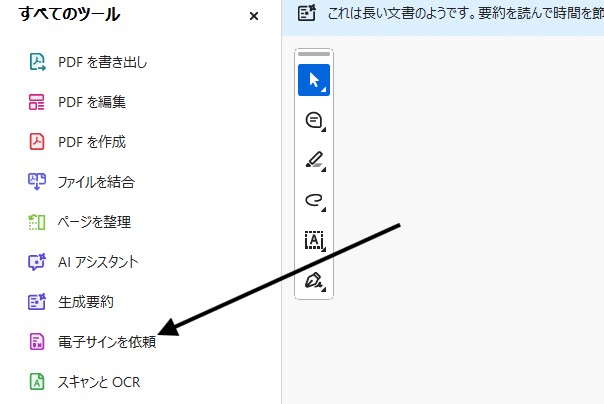Click the summary banner icon at top
Screen dimensions: 604x404
pyautogui.click(x=308, y=15)
